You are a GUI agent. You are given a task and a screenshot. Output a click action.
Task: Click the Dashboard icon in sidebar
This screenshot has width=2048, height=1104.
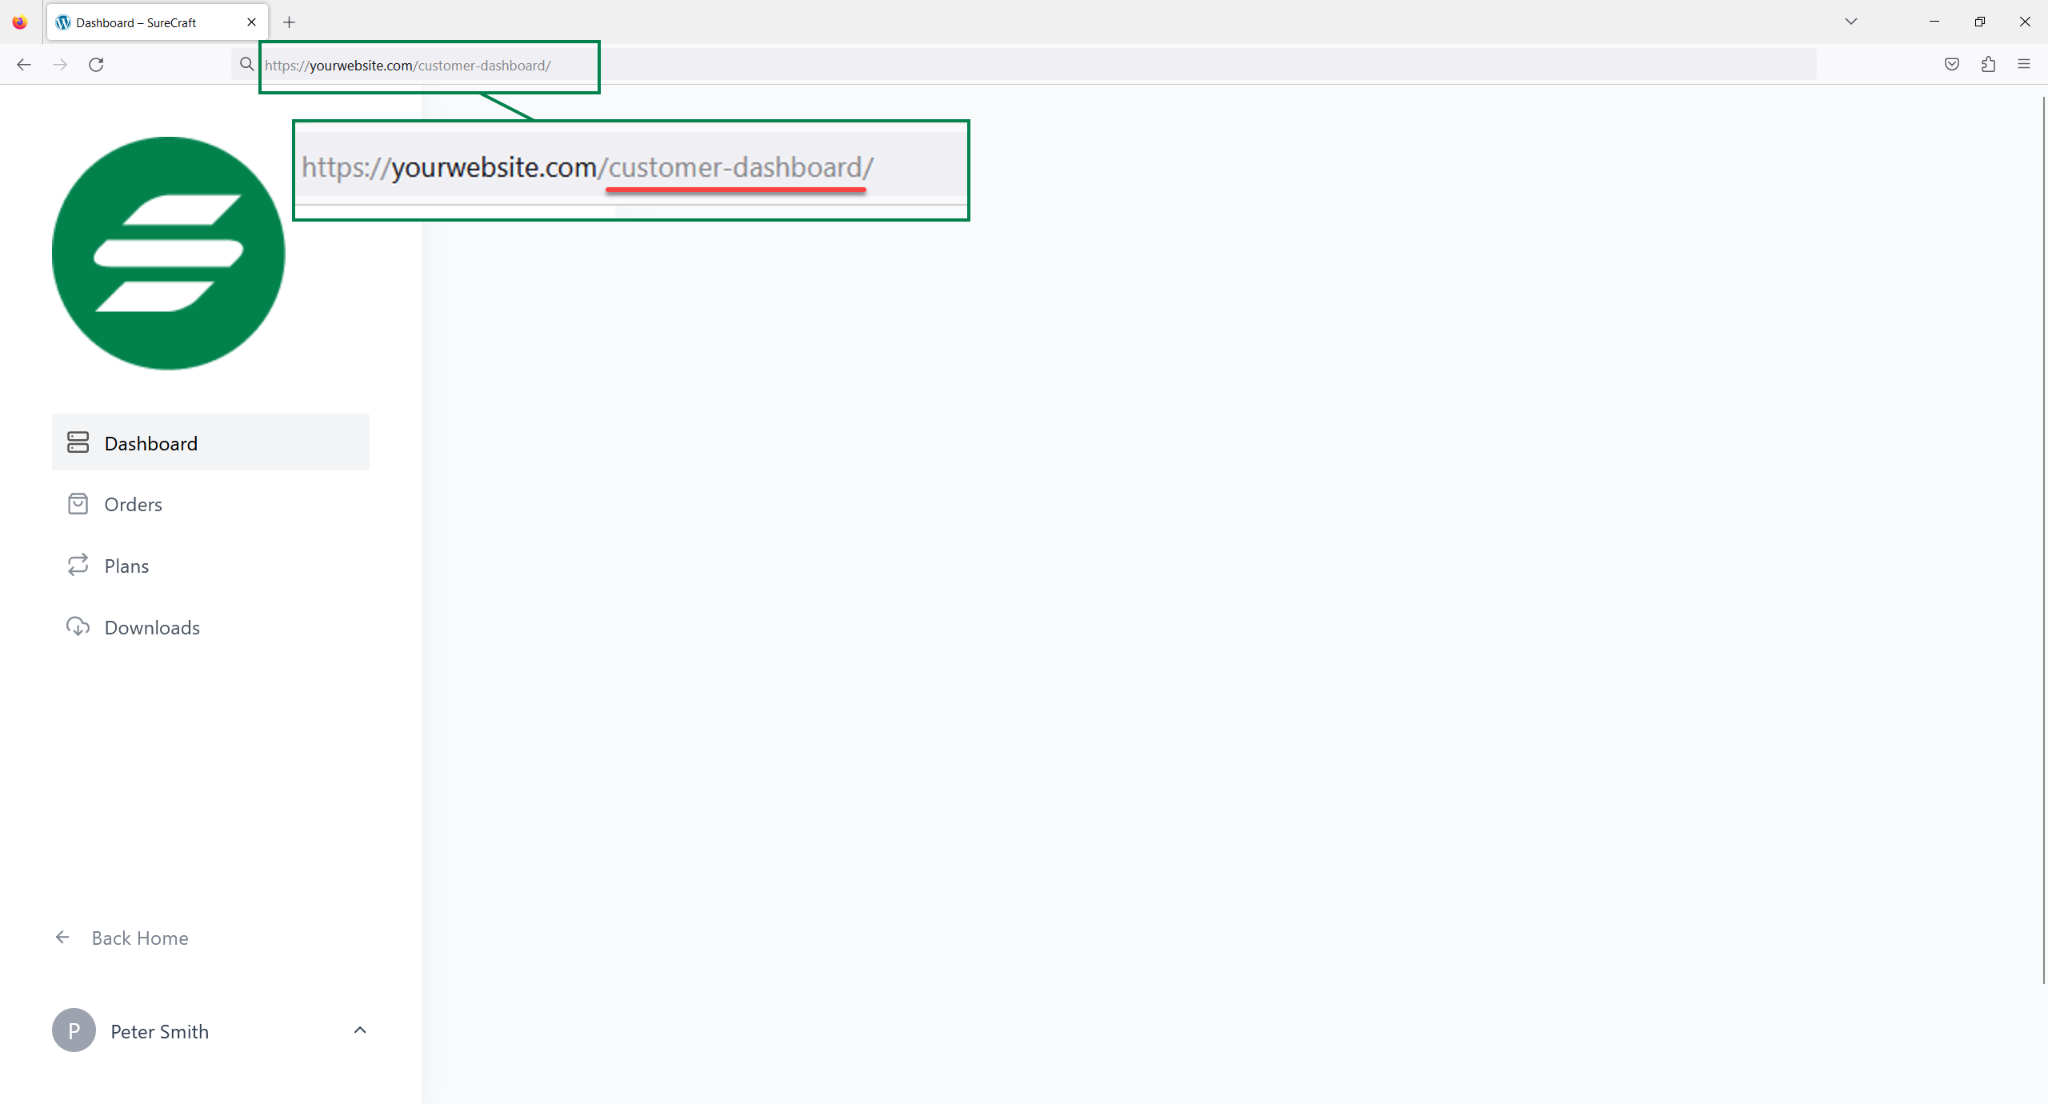tap(77, 443)
